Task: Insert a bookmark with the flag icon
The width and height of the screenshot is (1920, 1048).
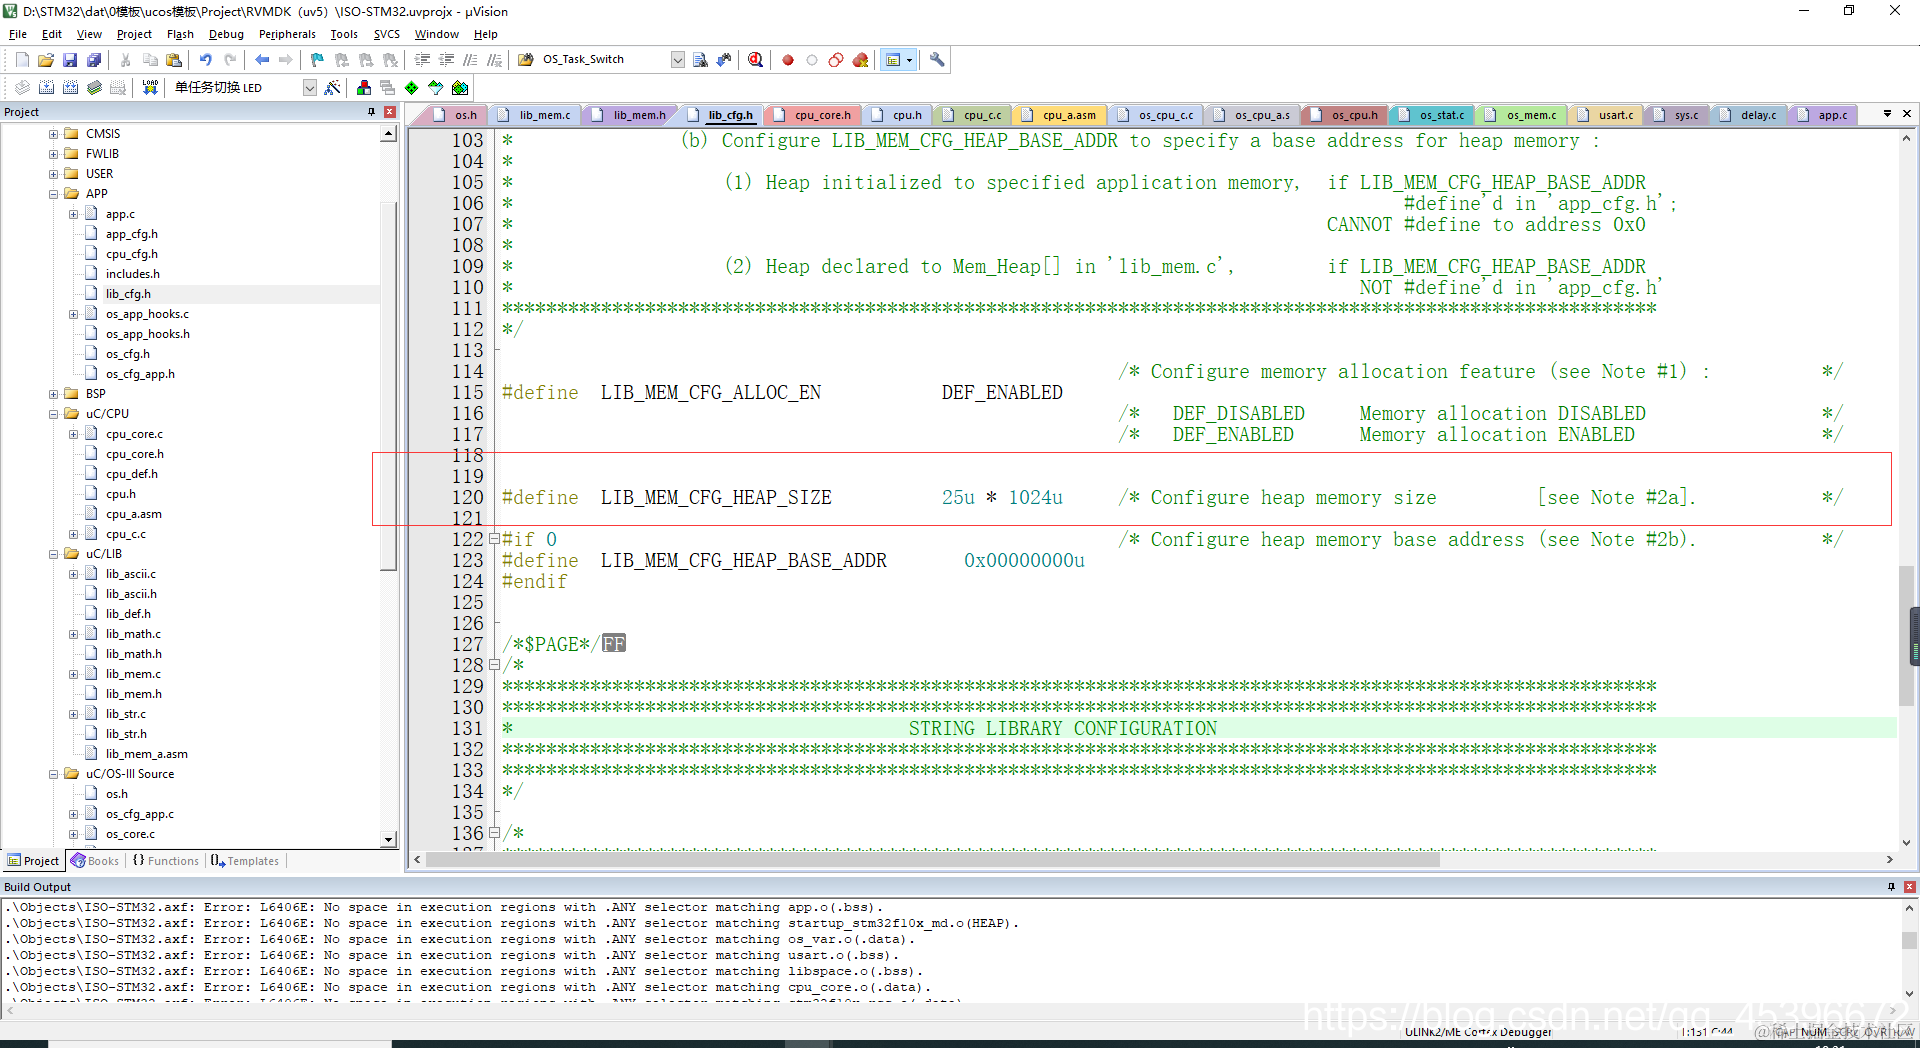Action: (318, 60)
